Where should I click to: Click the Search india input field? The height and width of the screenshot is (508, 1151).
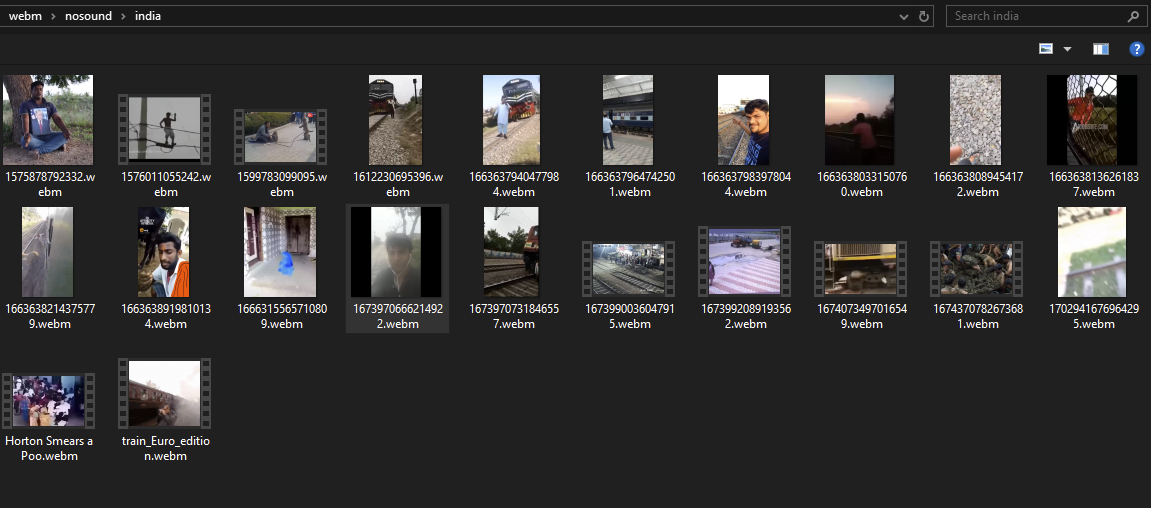coord(1046,16)
